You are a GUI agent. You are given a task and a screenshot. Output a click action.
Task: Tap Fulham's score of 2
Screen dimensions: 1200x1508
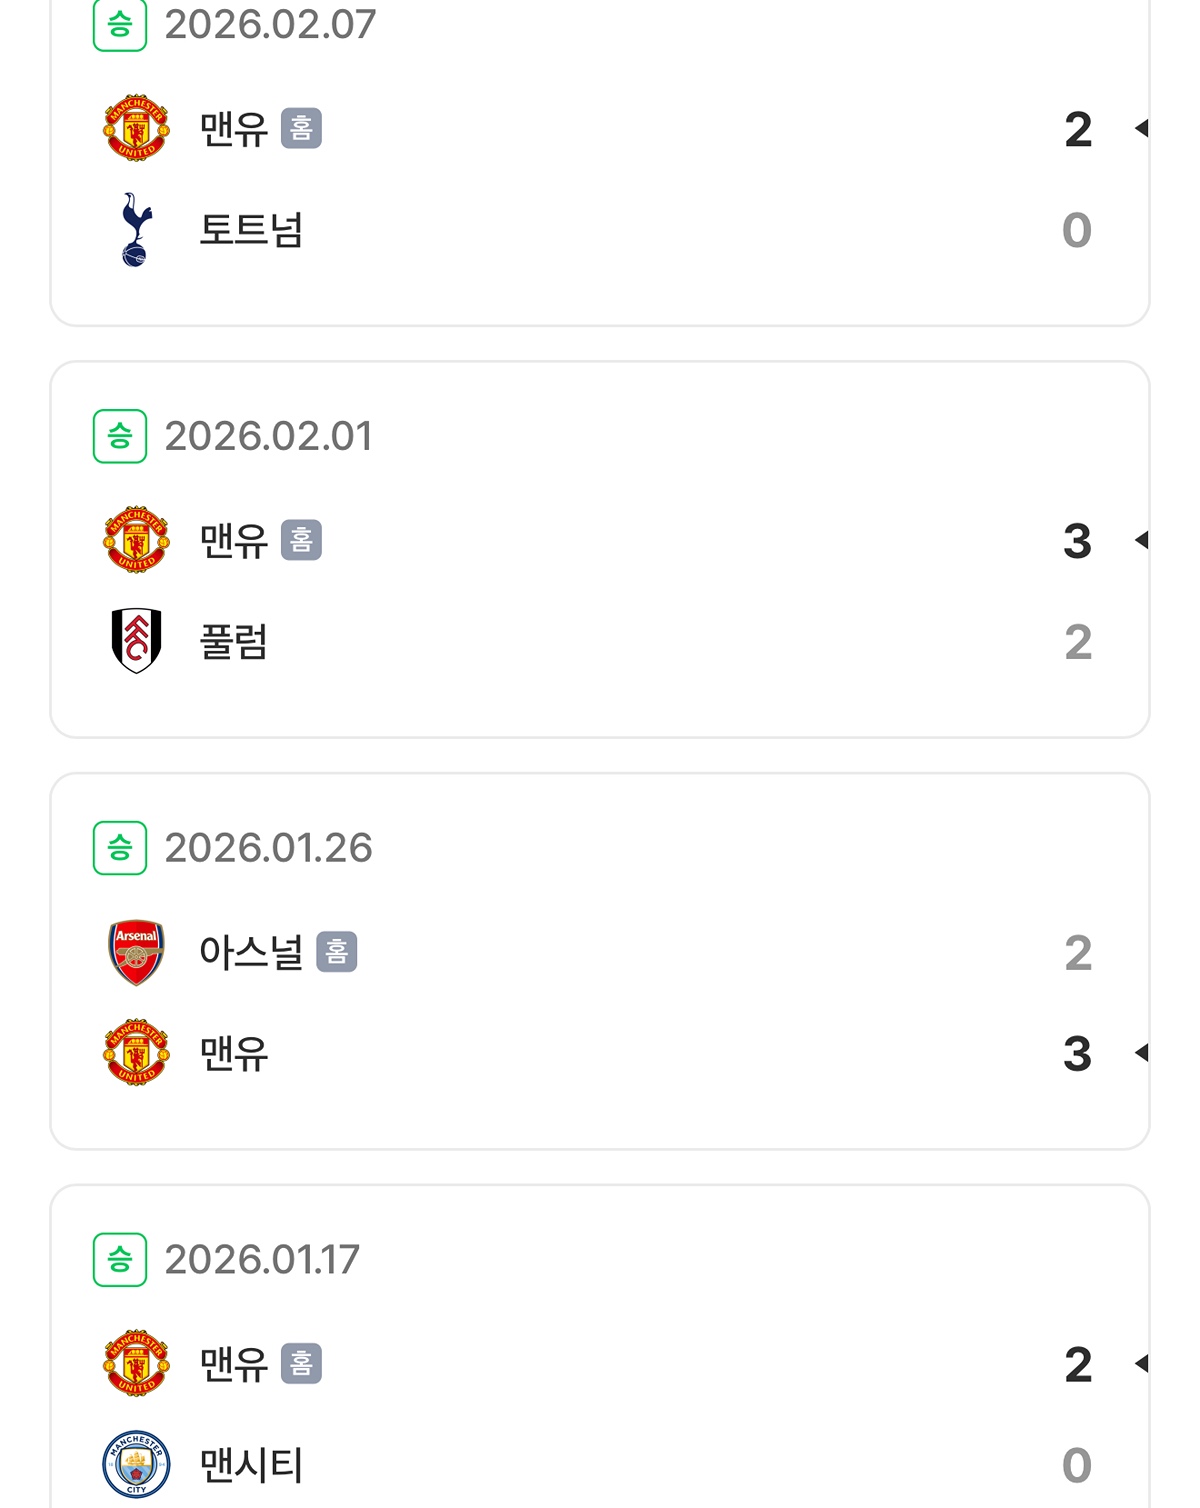tap(1078, 641)
